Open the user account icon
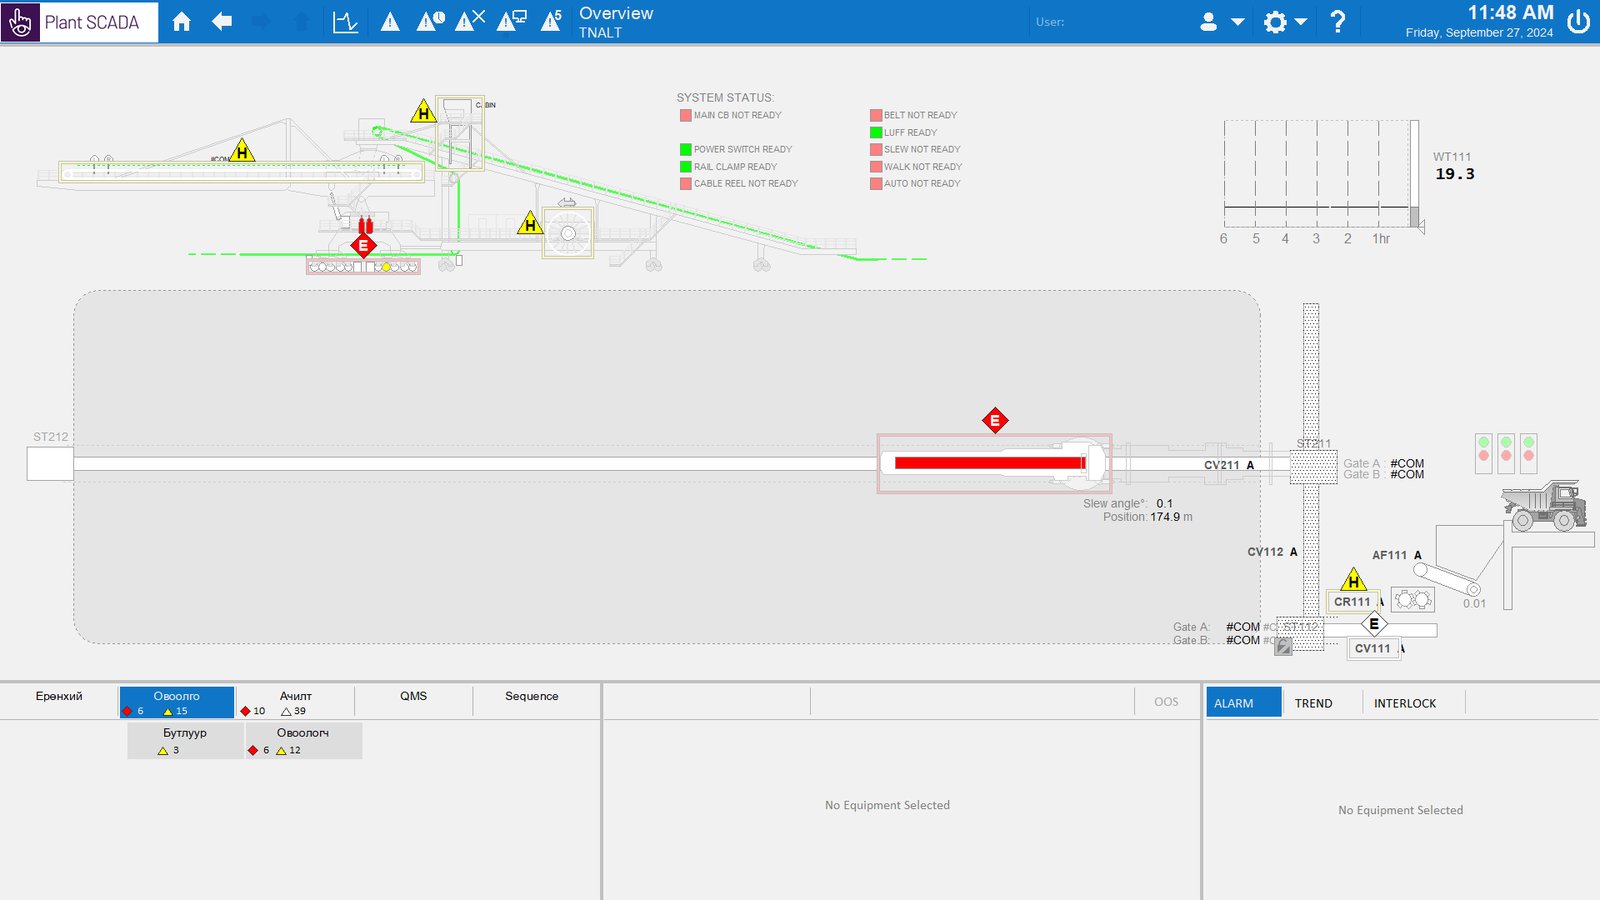 1208,22
